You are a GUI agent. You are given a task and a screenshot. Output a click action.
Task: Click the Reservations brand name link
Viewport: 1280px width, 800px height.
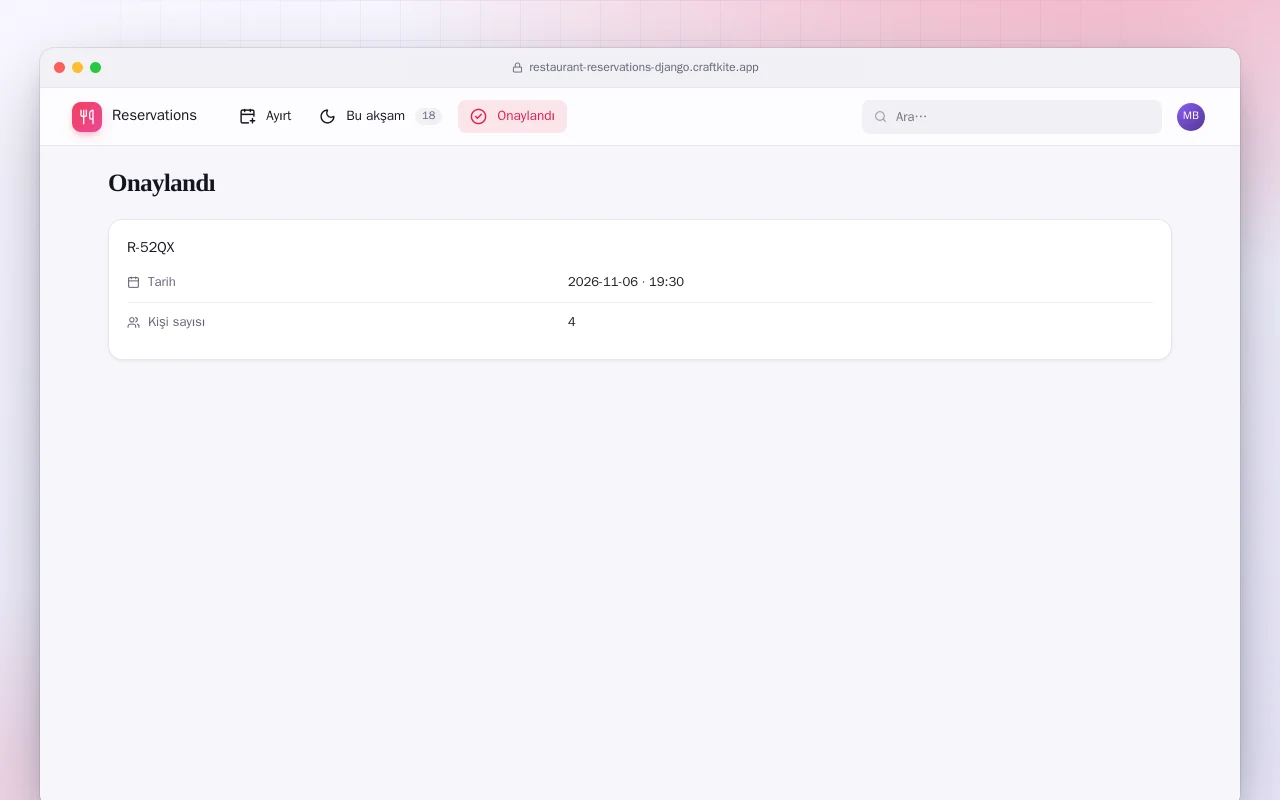pos(154,115)
